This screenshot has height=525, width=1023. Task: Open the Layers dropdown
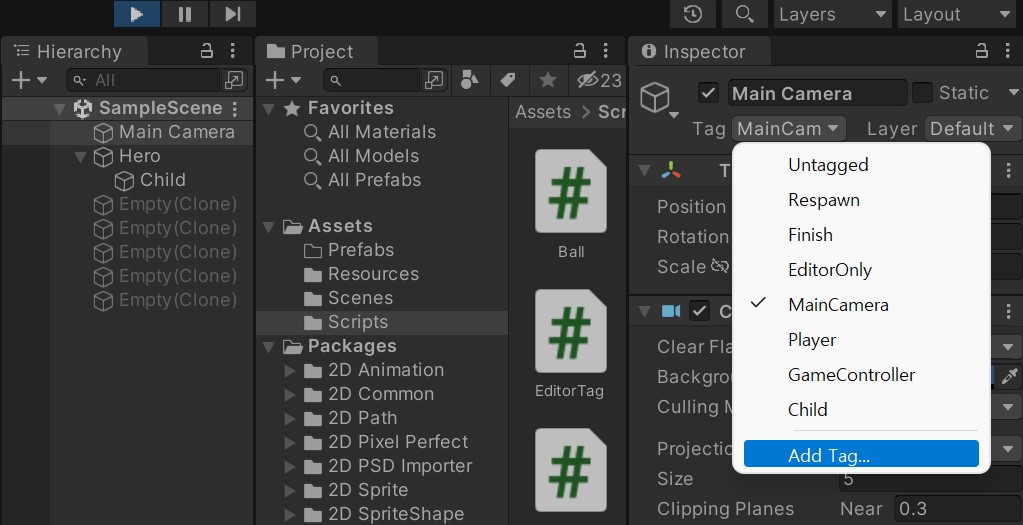coord(833,14)
